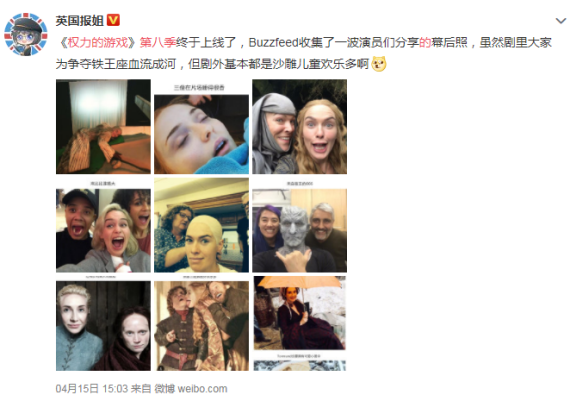Click the Buzzfeed text in the post
This screenshot has height=401, width=570.
[273, 43]
